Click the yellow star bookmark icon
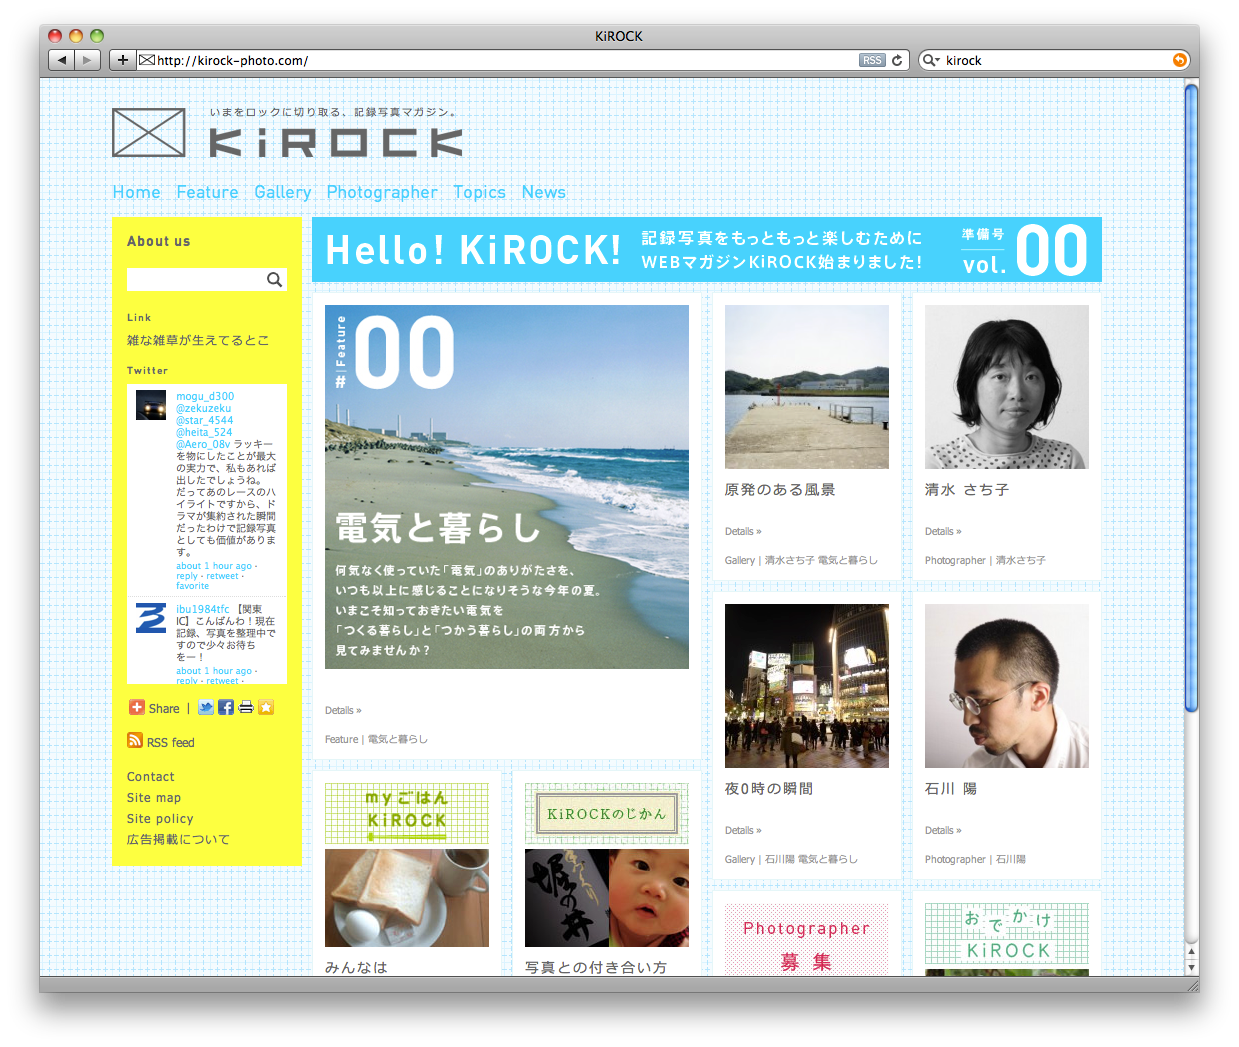Image resolution: width=1239 pixels, height=1047 pixels. [266, 708]
